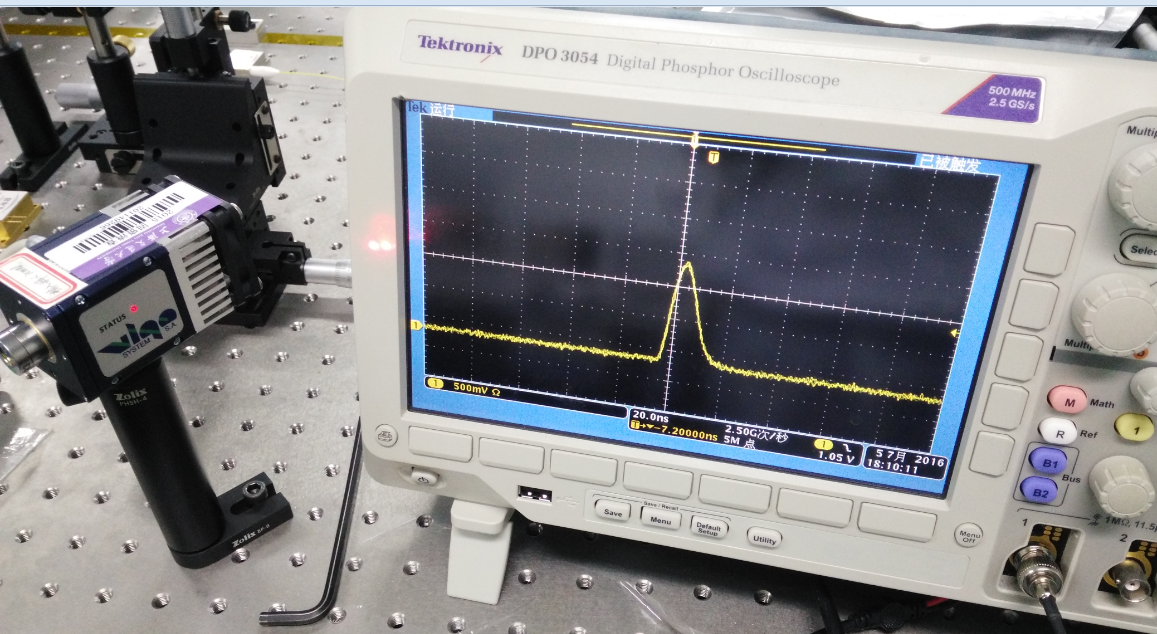Click the front USB port
1157x634 pixels.
click(534, 495)
